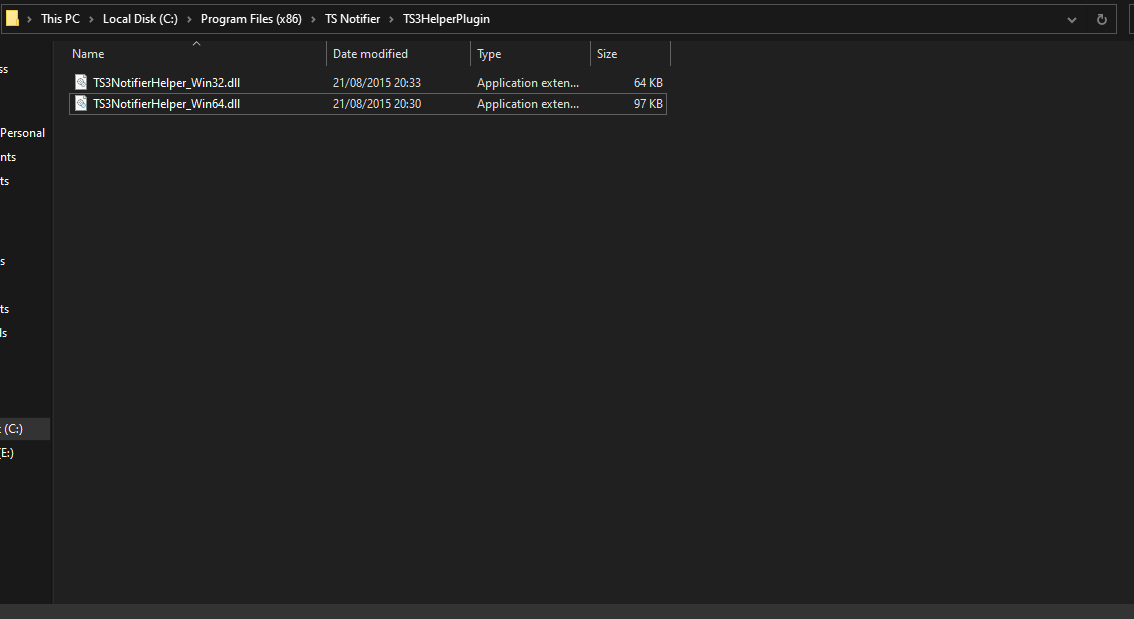1134x619 pixels.
Task: Select file name TS3NotifierHelper_Win32.dll
Action: [166, 83]
